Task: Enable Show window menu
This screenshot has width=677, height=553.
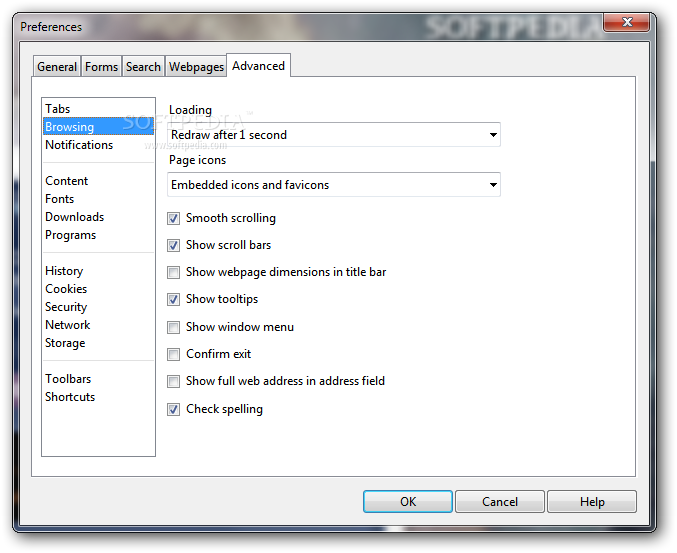Action: coord(174,327)
